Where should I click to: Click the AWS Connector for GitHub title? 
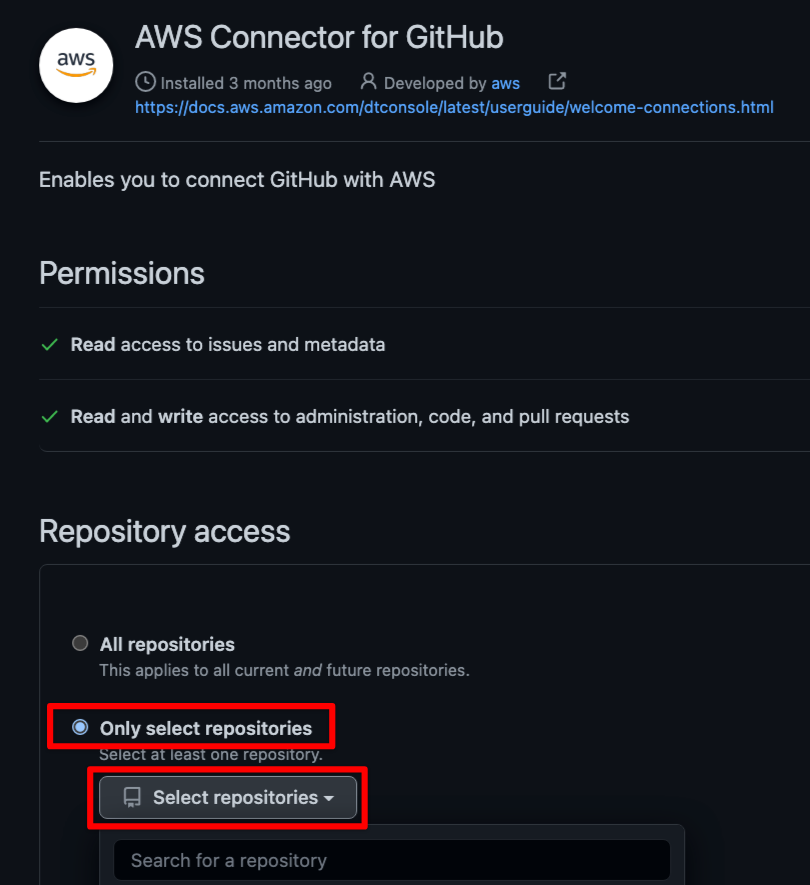319,38
